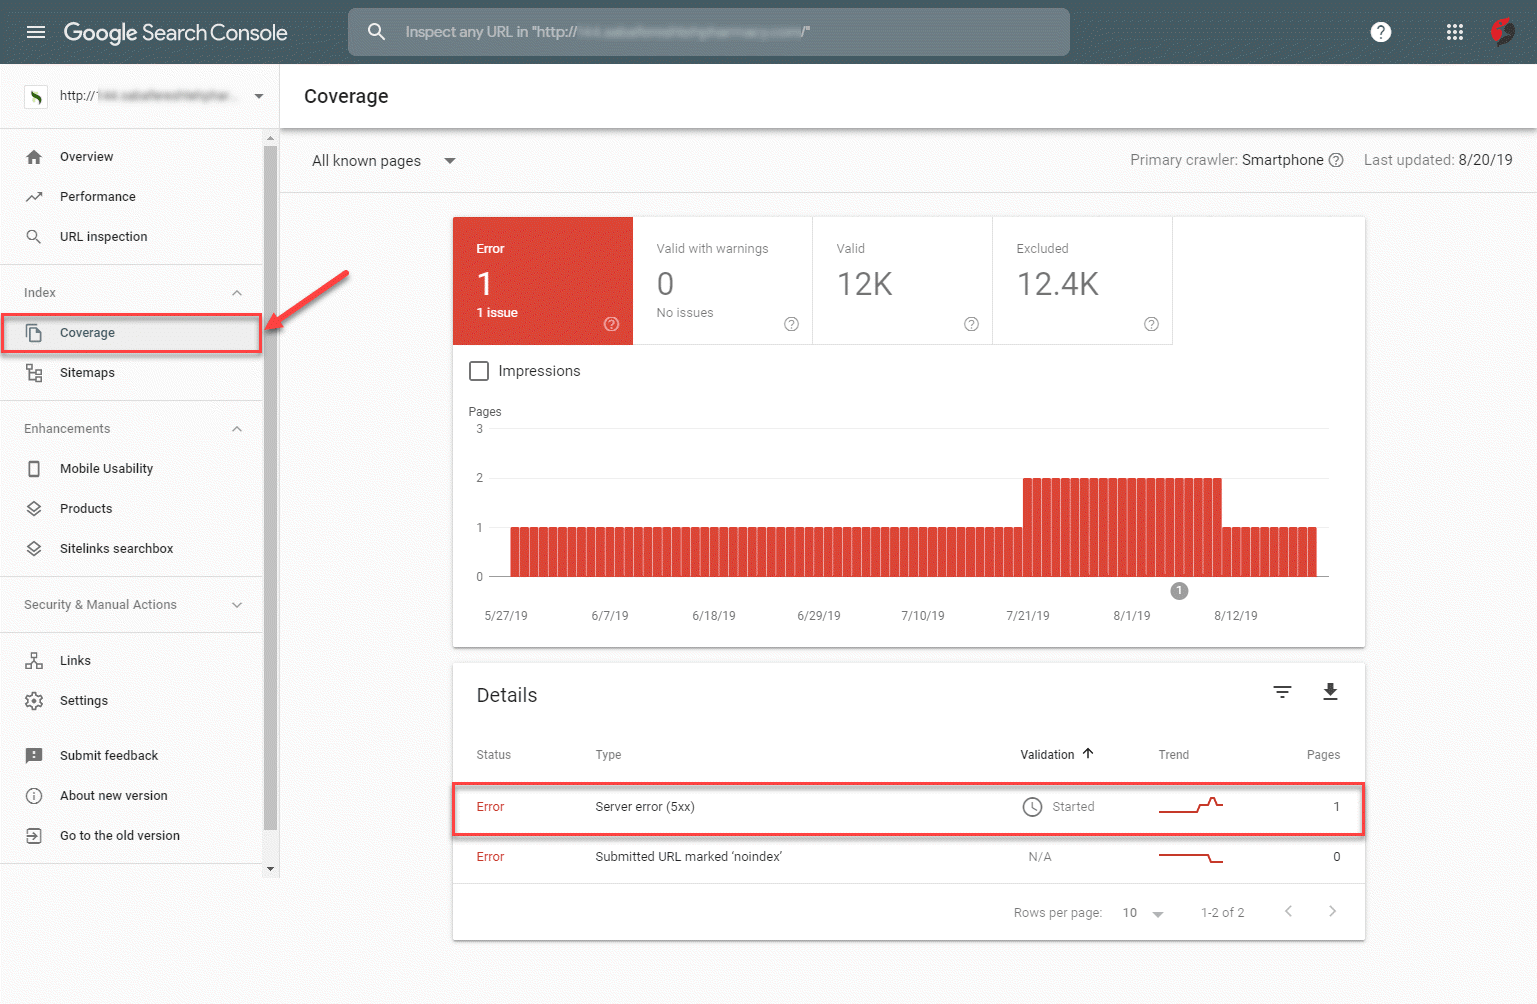
Task: Open the Help question mark icon
Action: tap(1381, 32)
